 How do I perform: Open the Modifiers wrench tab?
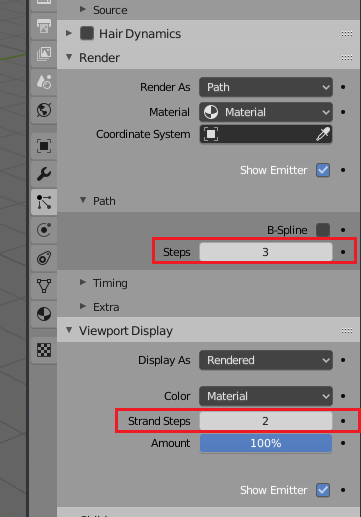[44, 174]
